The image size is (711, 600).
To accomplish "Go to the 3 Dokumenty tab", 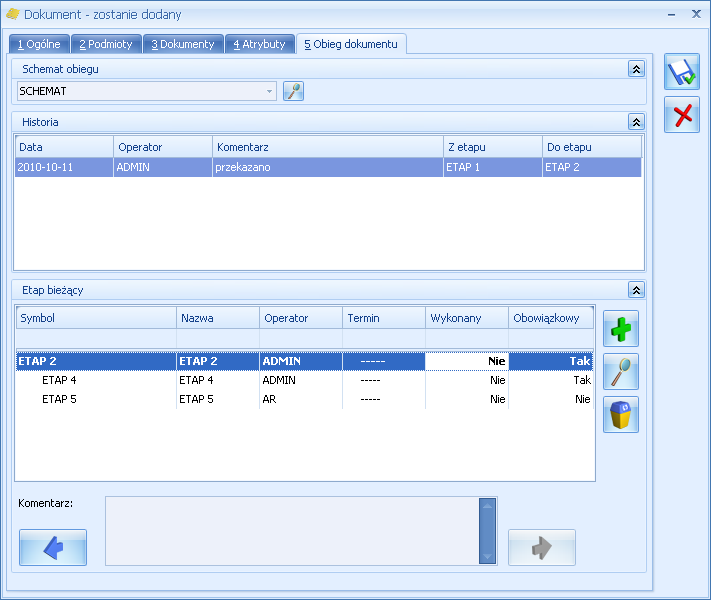I will [183, 44].
